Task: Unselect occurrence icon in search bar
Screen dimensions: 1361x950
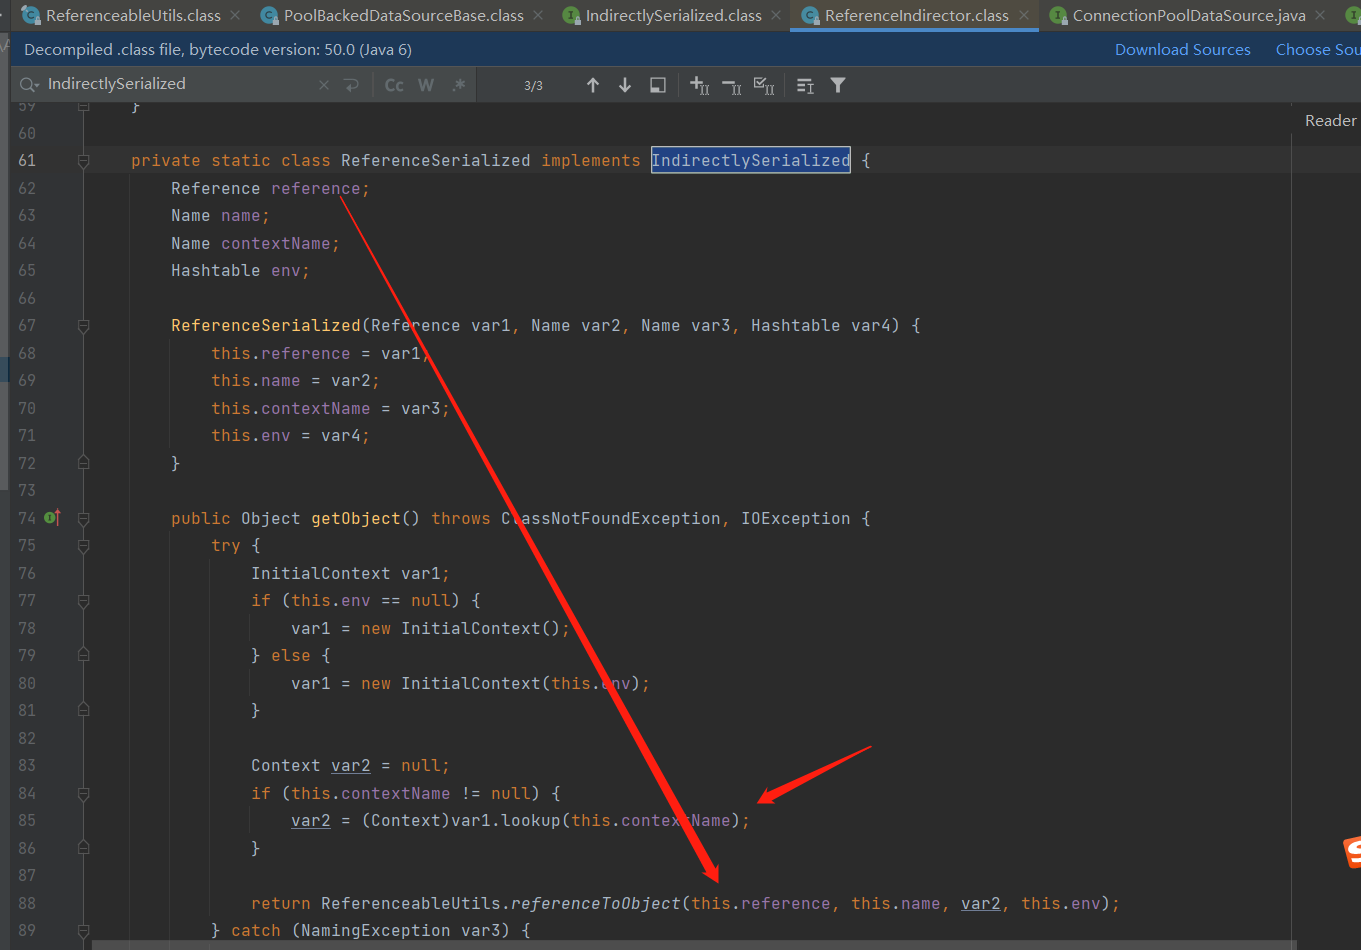Action: [732, 85]
